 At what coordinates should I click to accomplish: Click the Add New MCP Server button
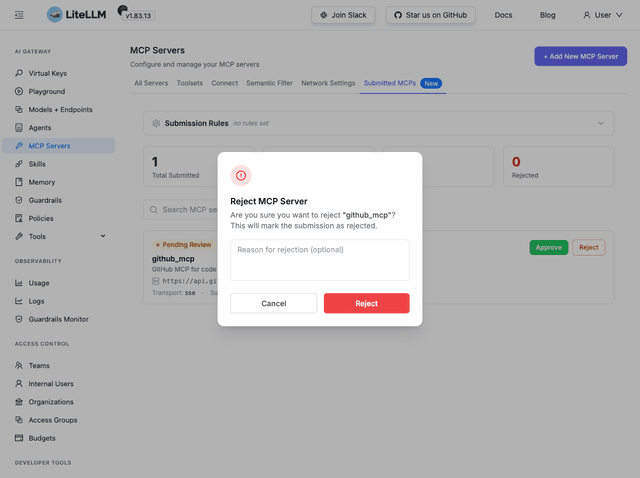pyautogui.click(x=580, y=56)
